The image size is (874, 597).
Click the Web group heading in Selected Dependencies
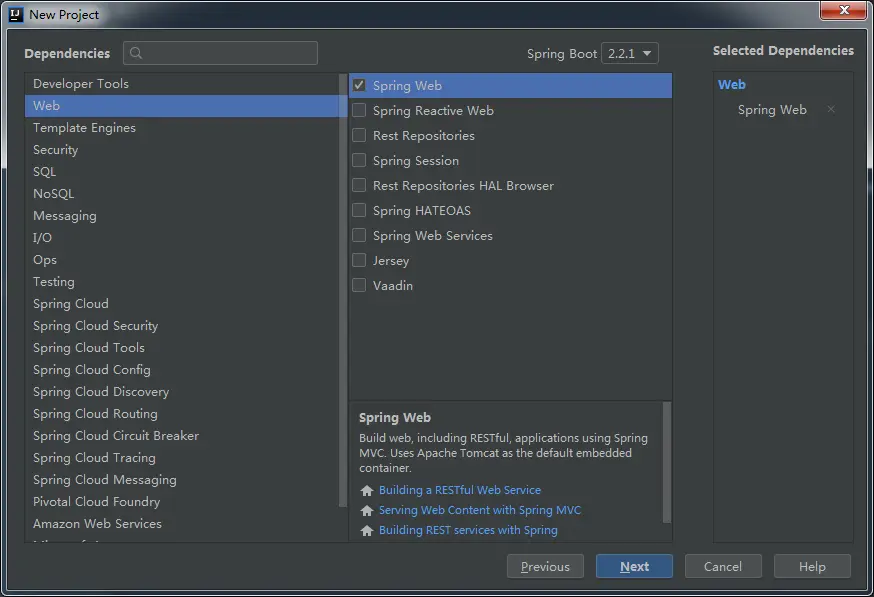coord(731,85)
